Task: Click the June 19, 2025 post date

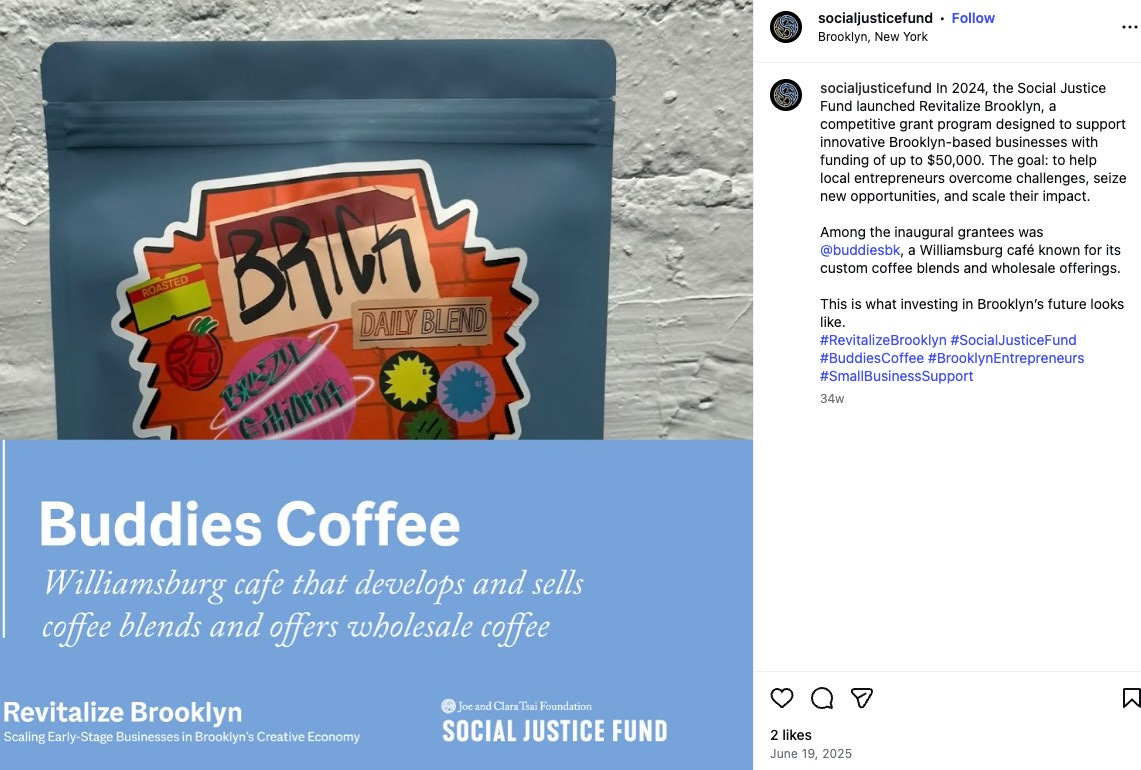Action: (811, 754)
